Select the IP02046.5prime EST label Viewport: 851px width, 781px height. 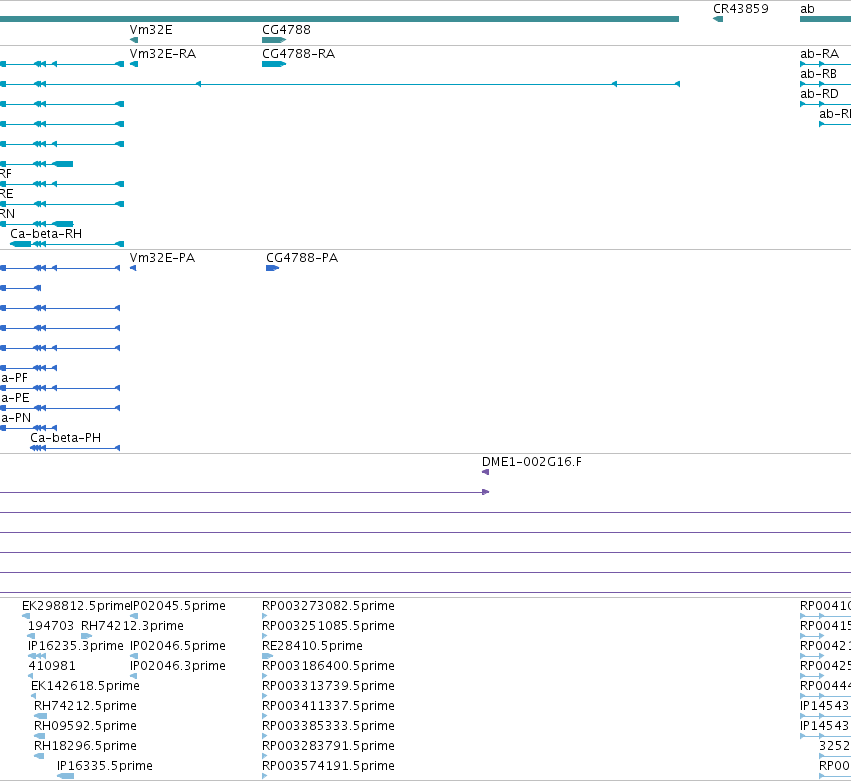pyautogui.click(x=177, y=646)
